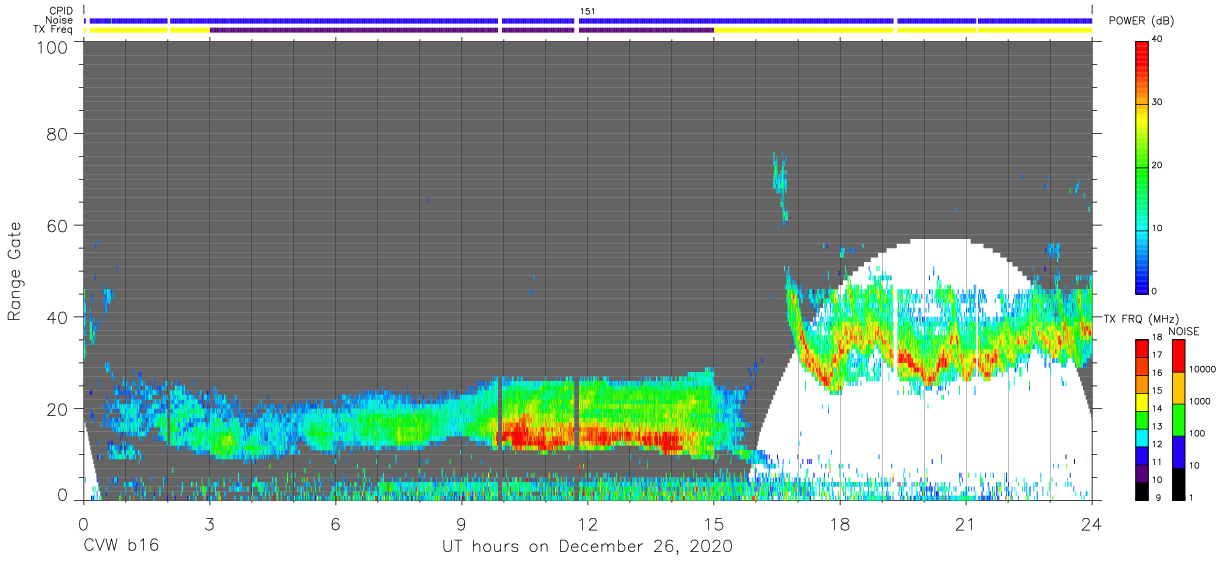The width and height of the screenshot is (1228, 567).
Task: Click the blue Noise strip above the plot
Action: tap(590, 20)
